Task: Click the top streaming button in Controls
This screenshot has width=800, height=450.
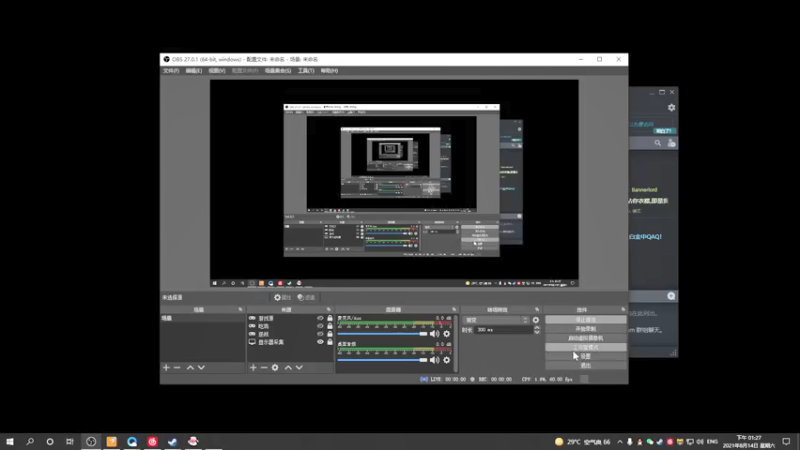Action: 586,320
